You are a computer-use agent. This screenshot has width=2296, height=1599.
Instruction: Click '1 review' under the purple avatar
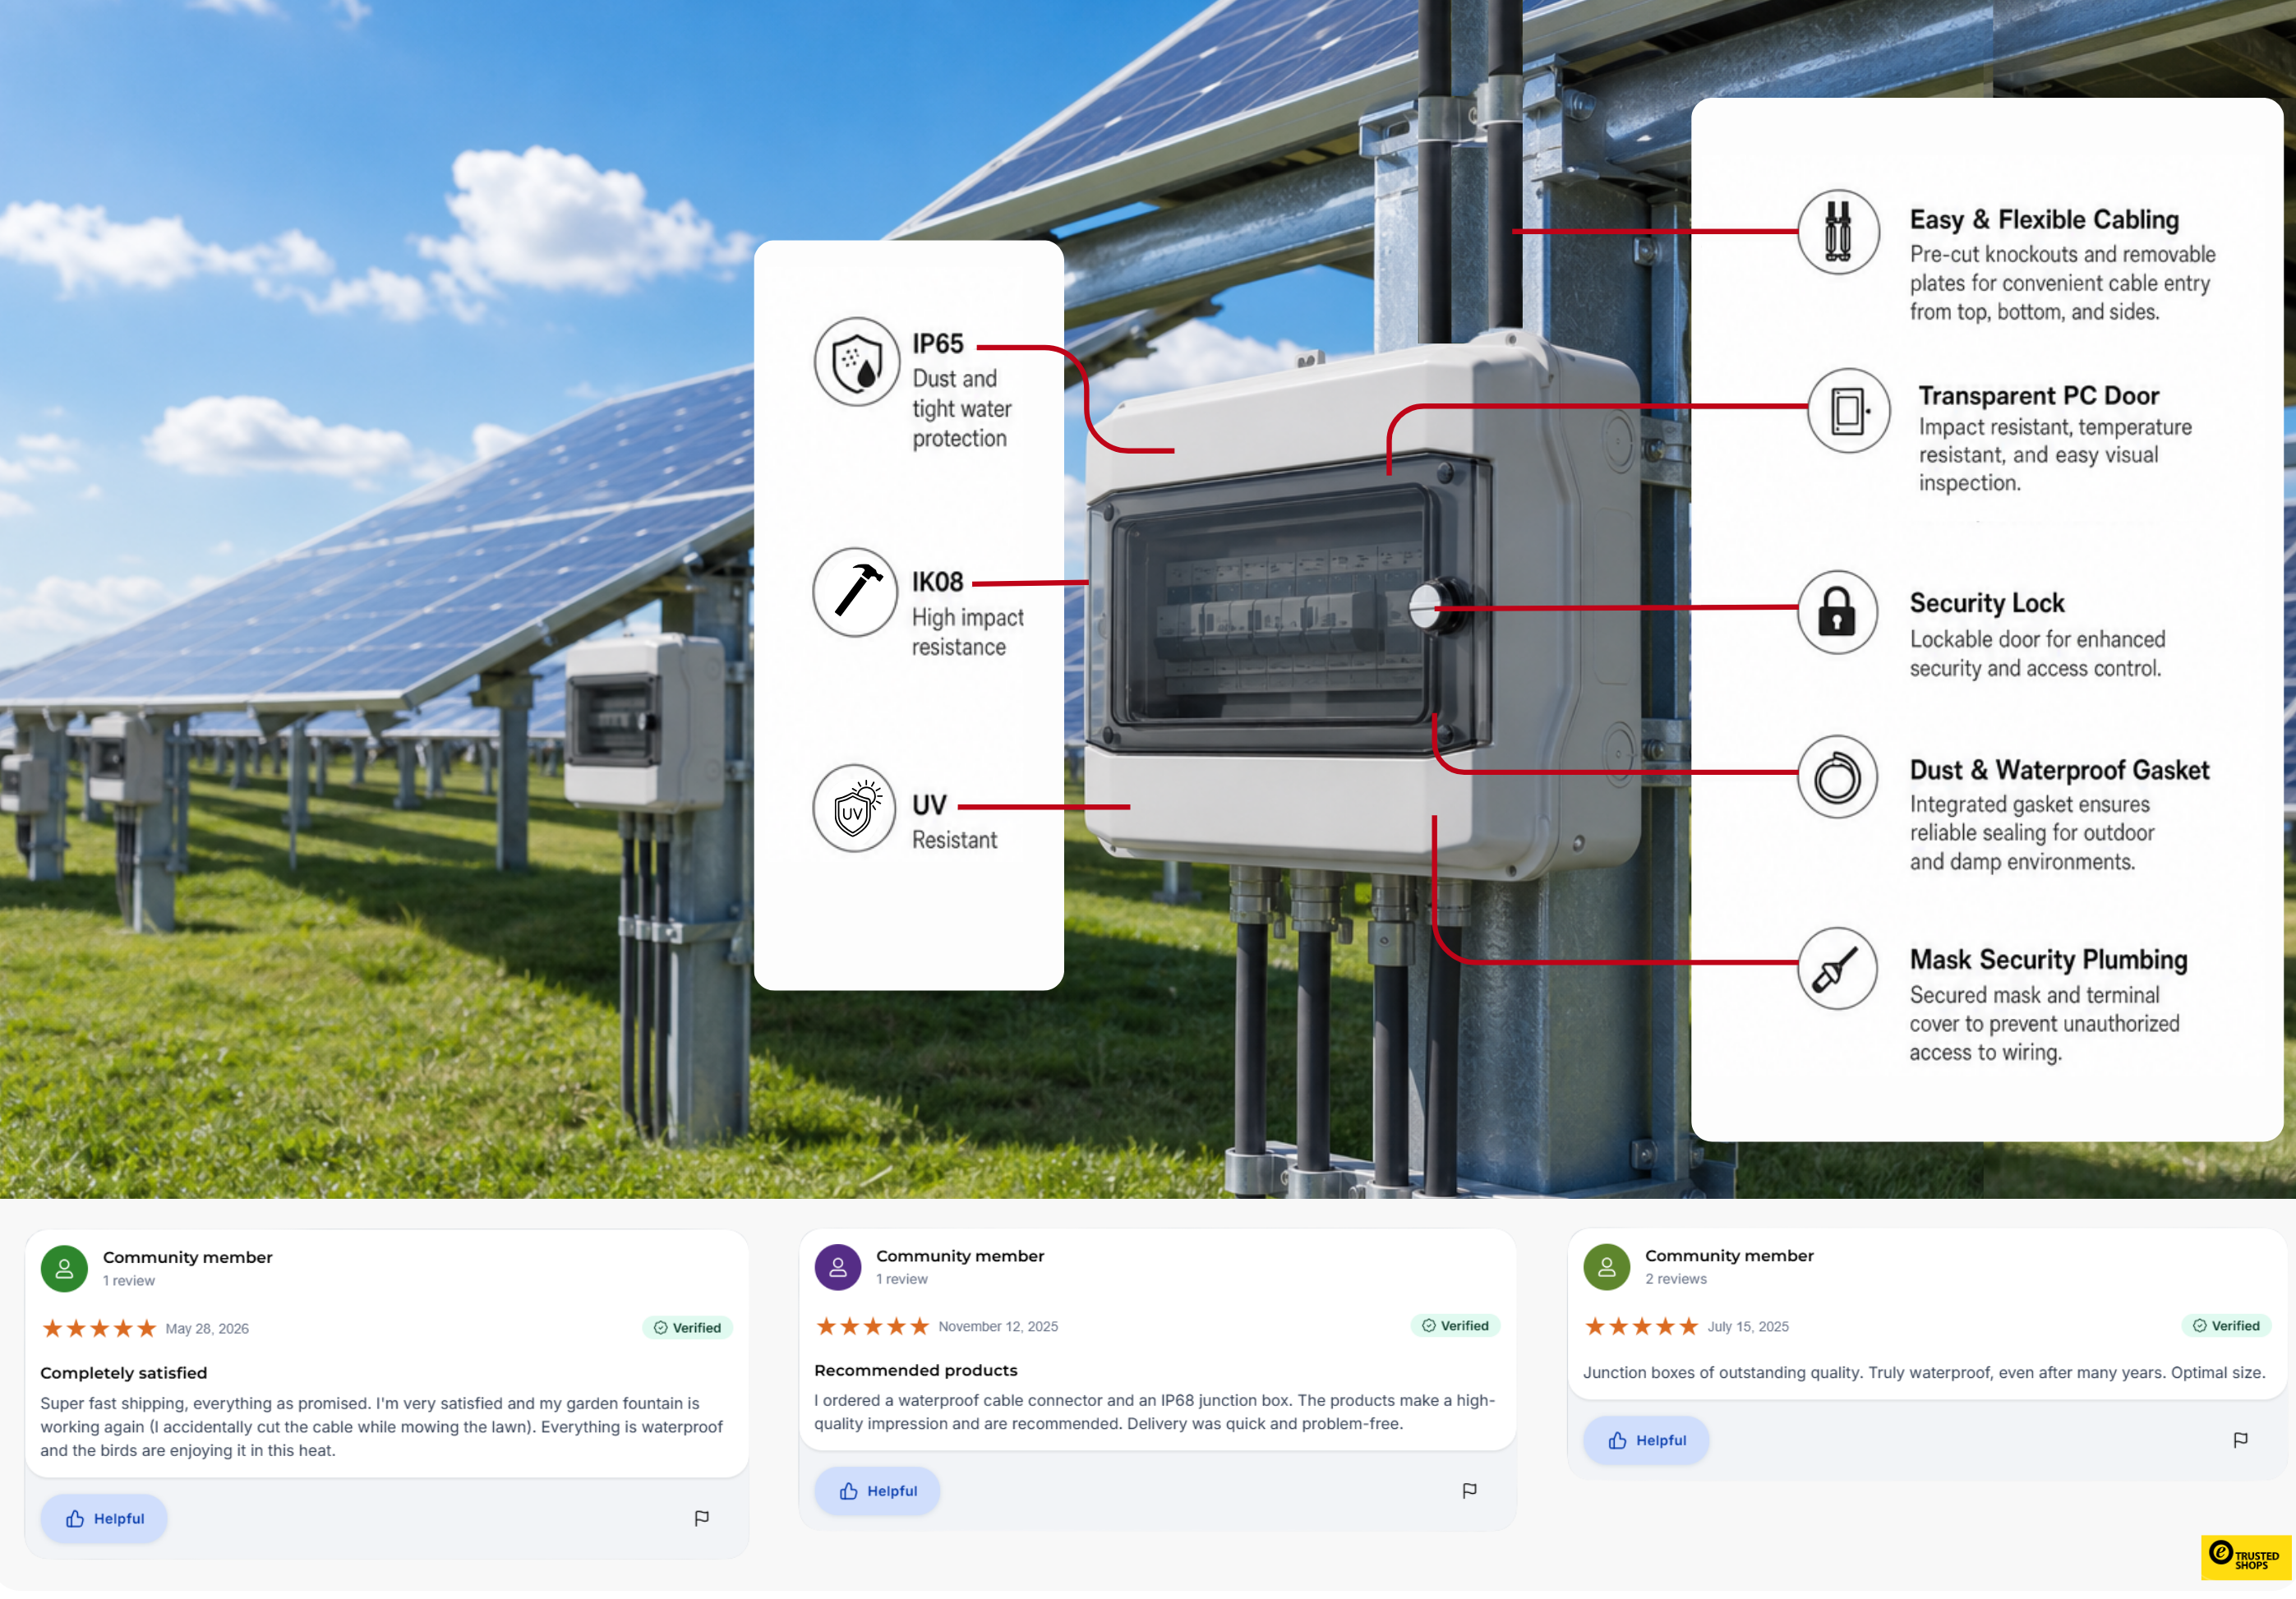[x=902, y=1279]
